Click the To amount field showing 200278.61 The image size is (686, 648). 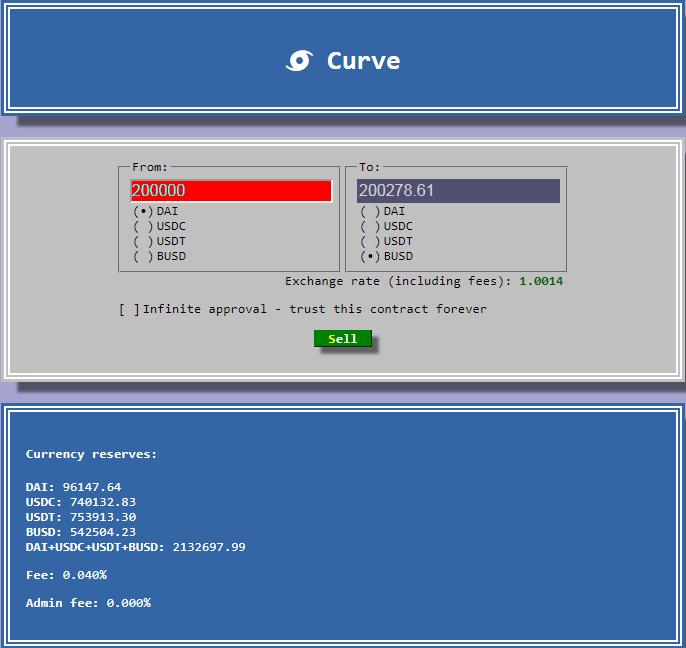[x=458, y=191]
